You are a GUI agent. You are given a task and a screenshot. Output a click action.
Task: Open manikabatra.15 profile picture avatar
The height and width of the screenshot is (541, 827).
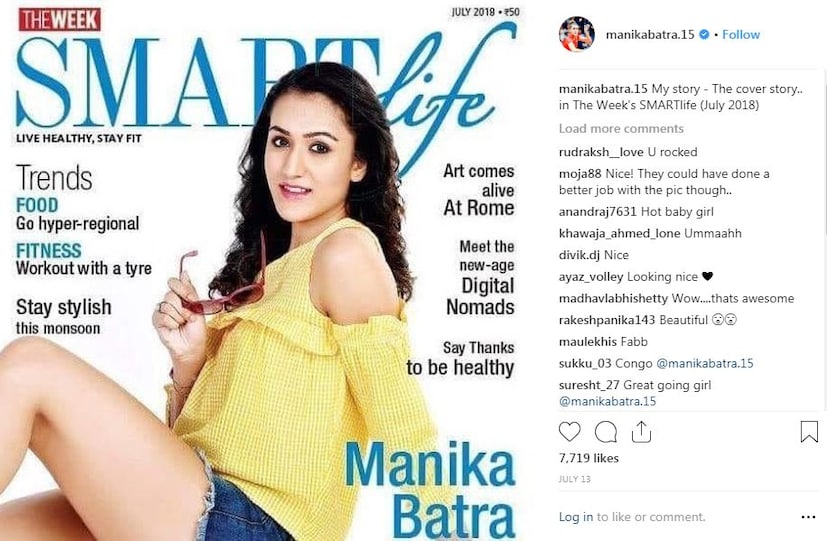pos(576,34)
